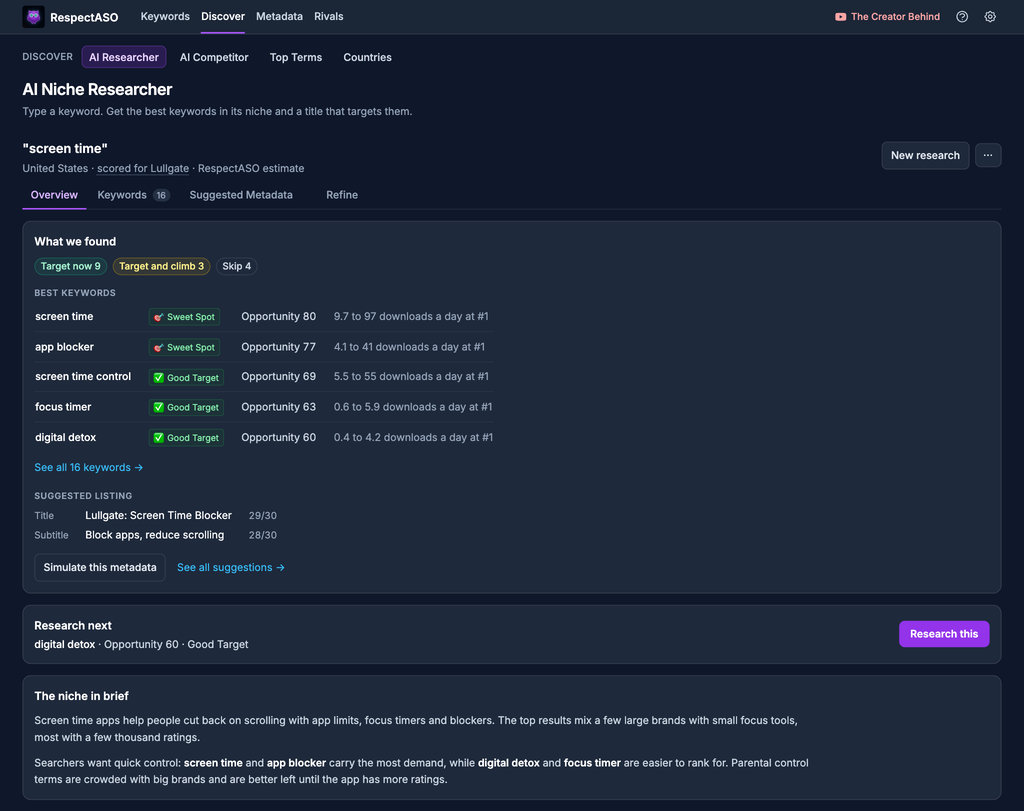Click Opportunity 77 score
This screenshot has height=811, width=1024.
pyautogui.click(x=278, y=347)
